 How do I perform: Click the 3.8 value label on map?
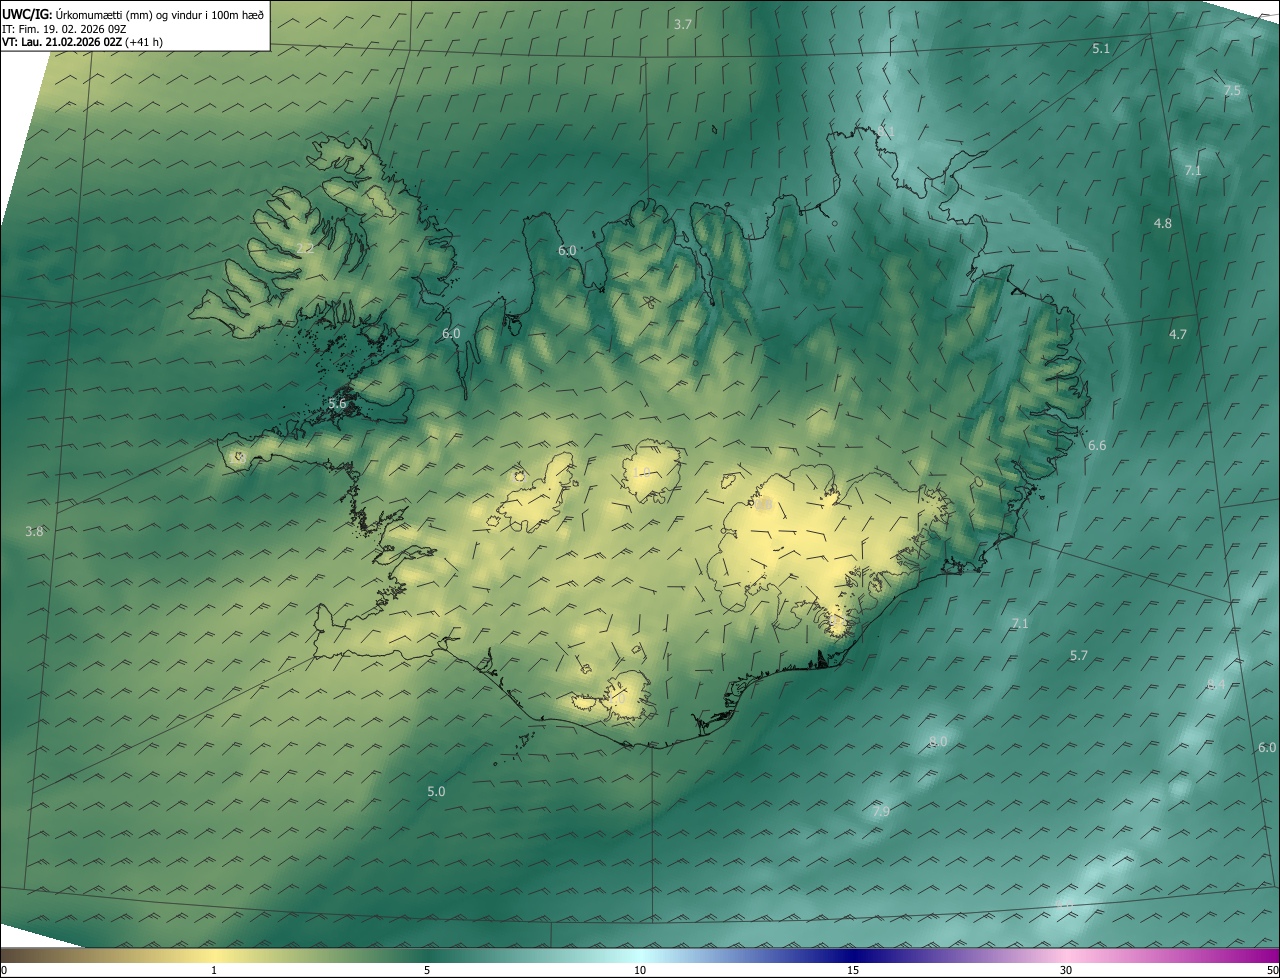[34, 532]
